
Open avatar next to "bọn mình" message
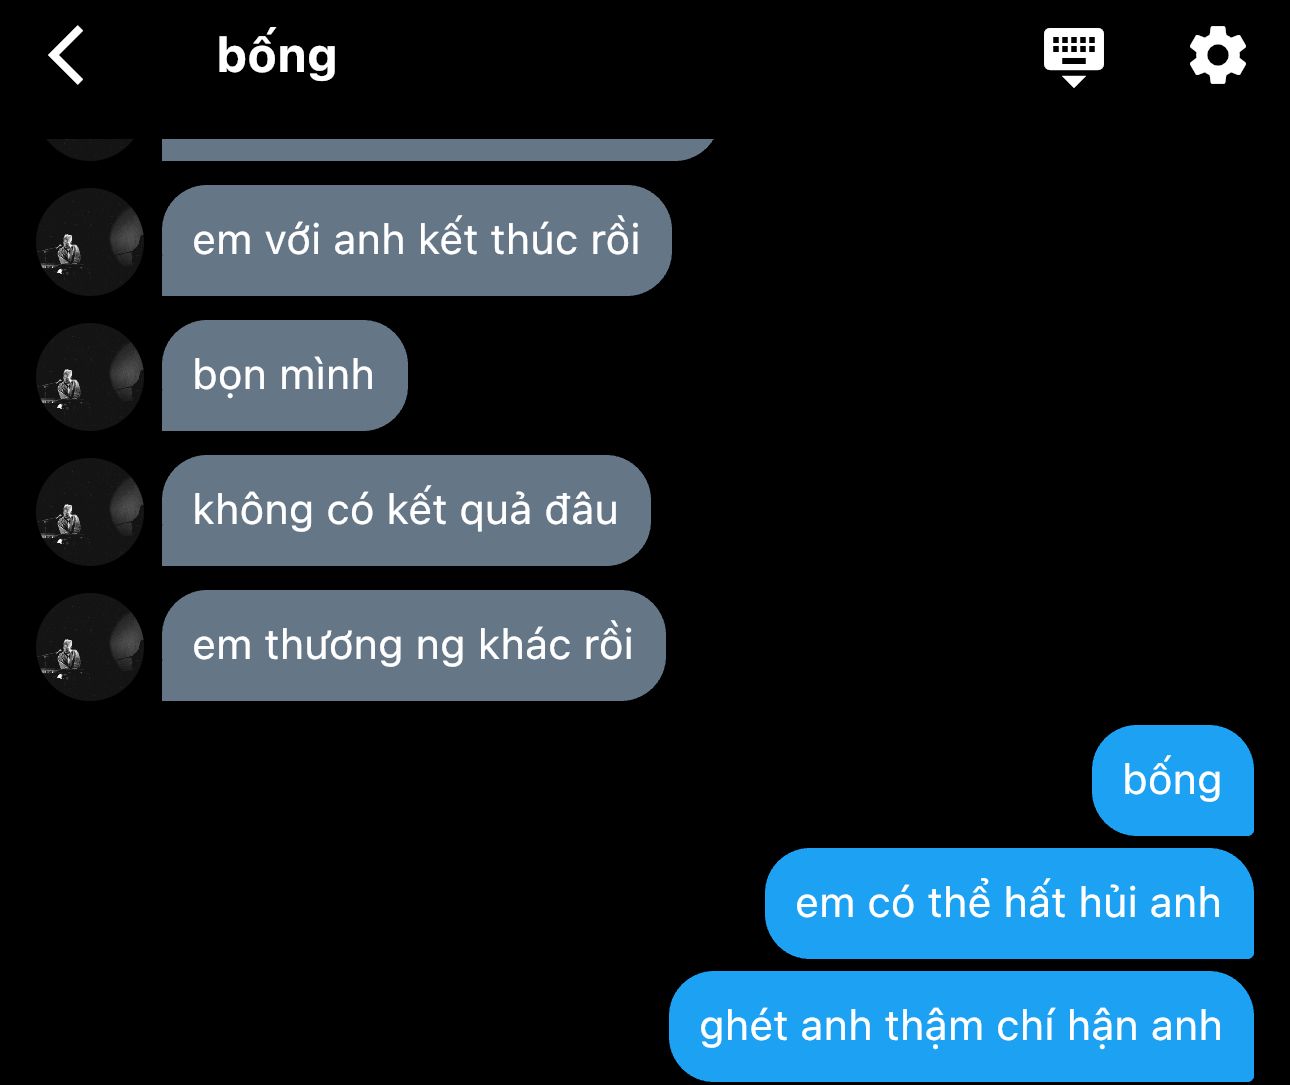[90, 376]
